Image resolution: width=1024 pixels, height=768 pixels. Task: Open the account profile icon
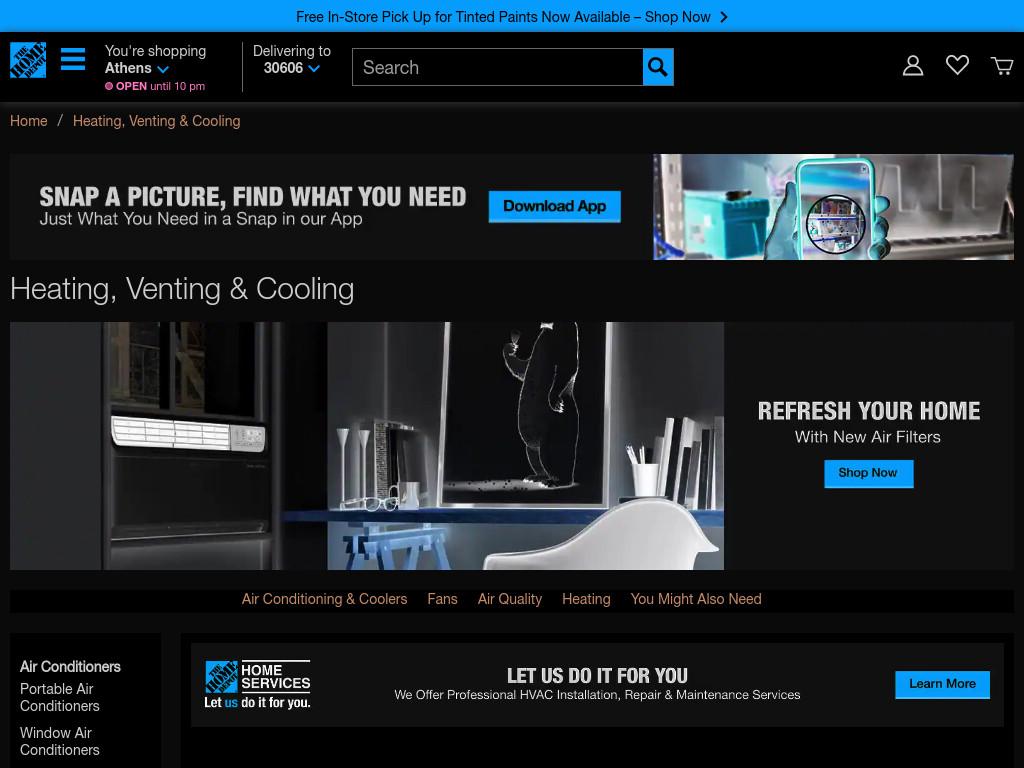912,65
